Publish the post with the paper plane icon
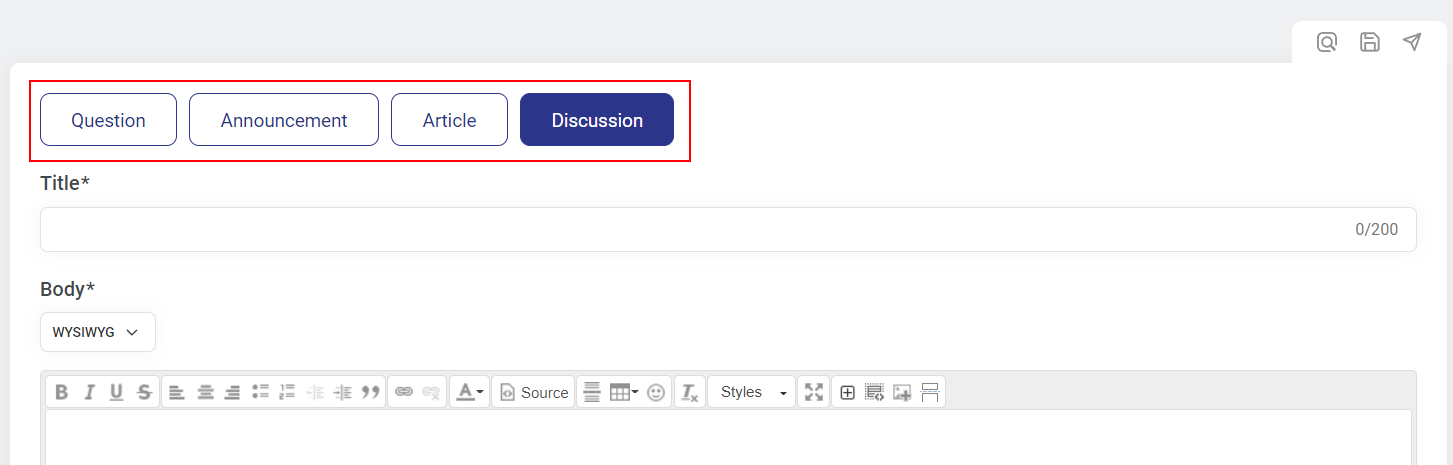 tap(1412, 42)
